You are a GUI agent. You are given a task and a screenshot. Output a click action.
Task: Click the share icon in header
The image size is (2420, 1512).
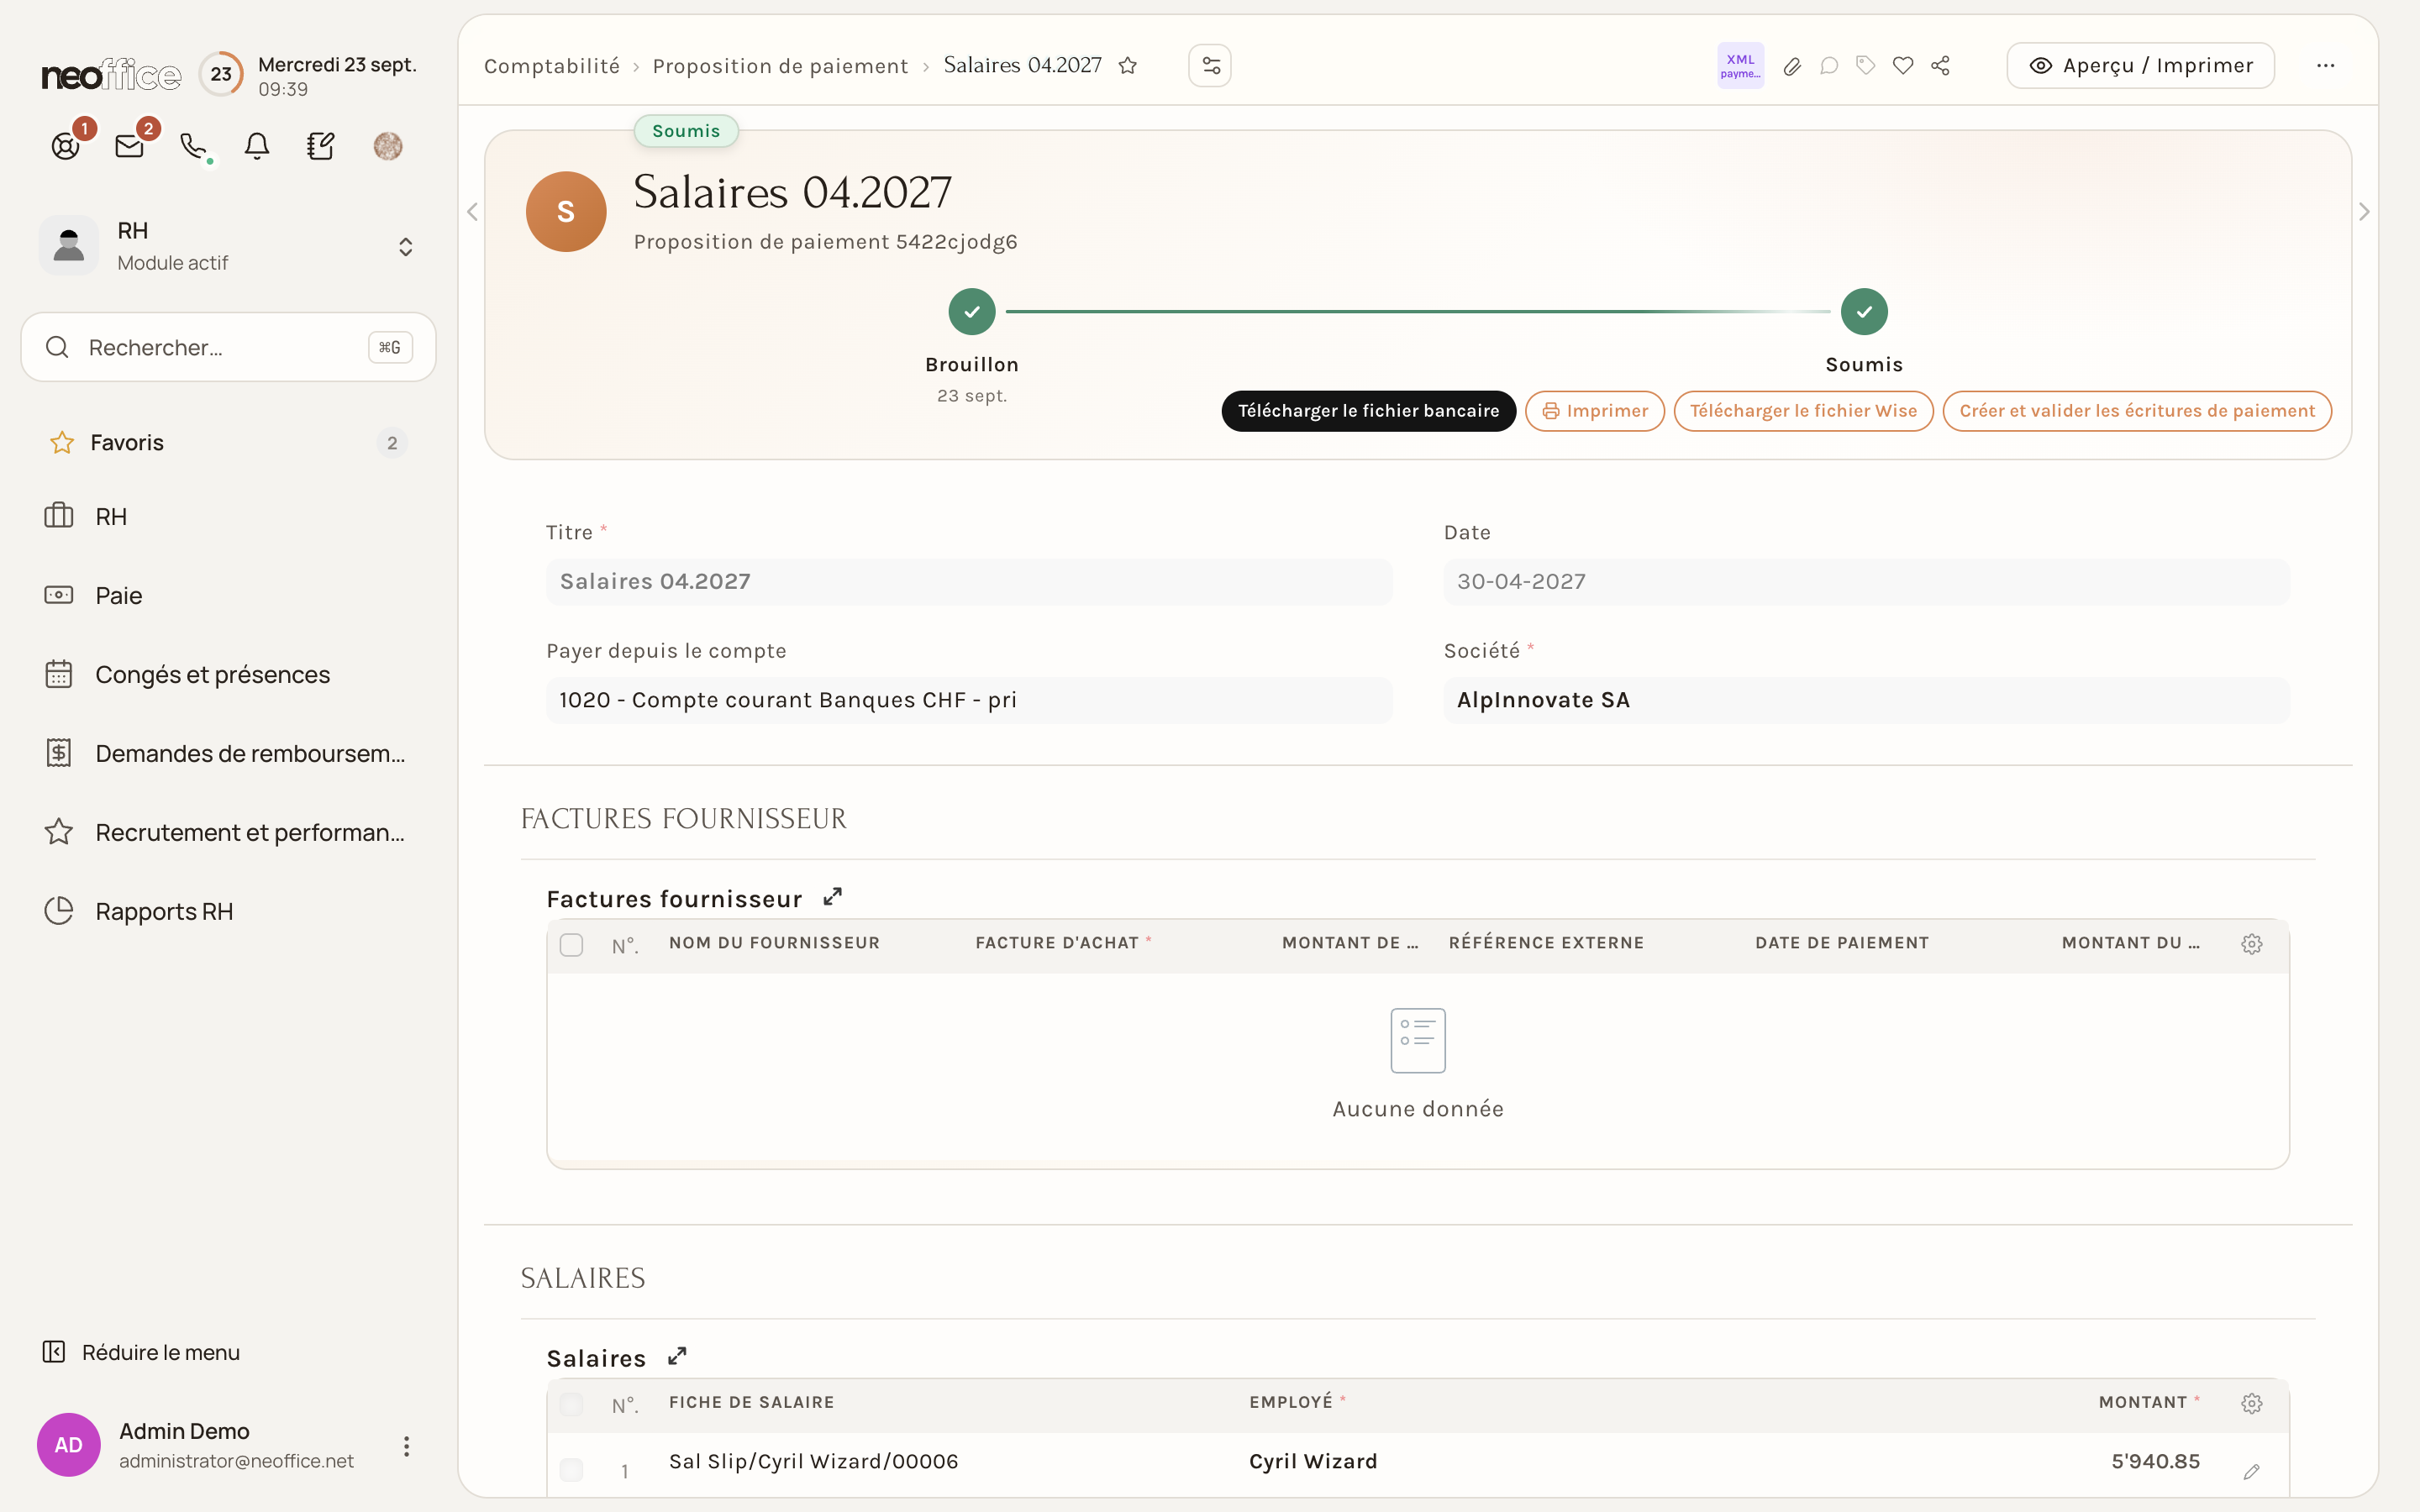[1941, 66]
